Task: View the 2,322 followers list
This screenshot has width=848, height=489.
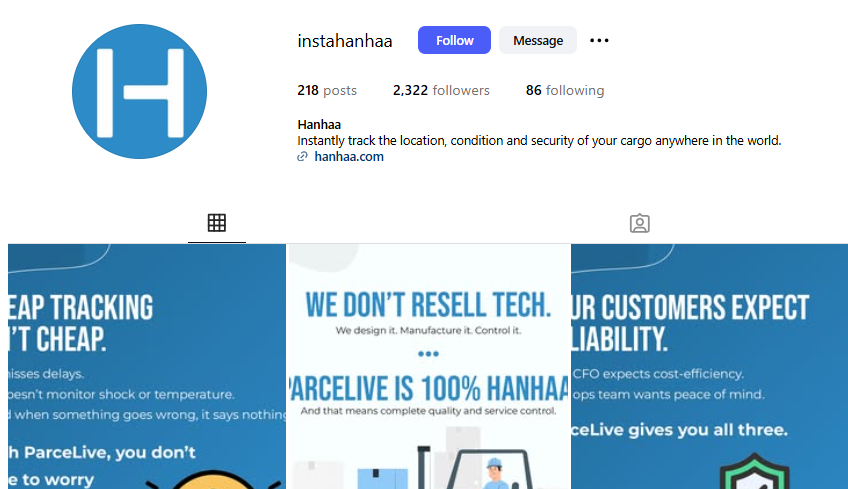Action: (x=441, y=90)
